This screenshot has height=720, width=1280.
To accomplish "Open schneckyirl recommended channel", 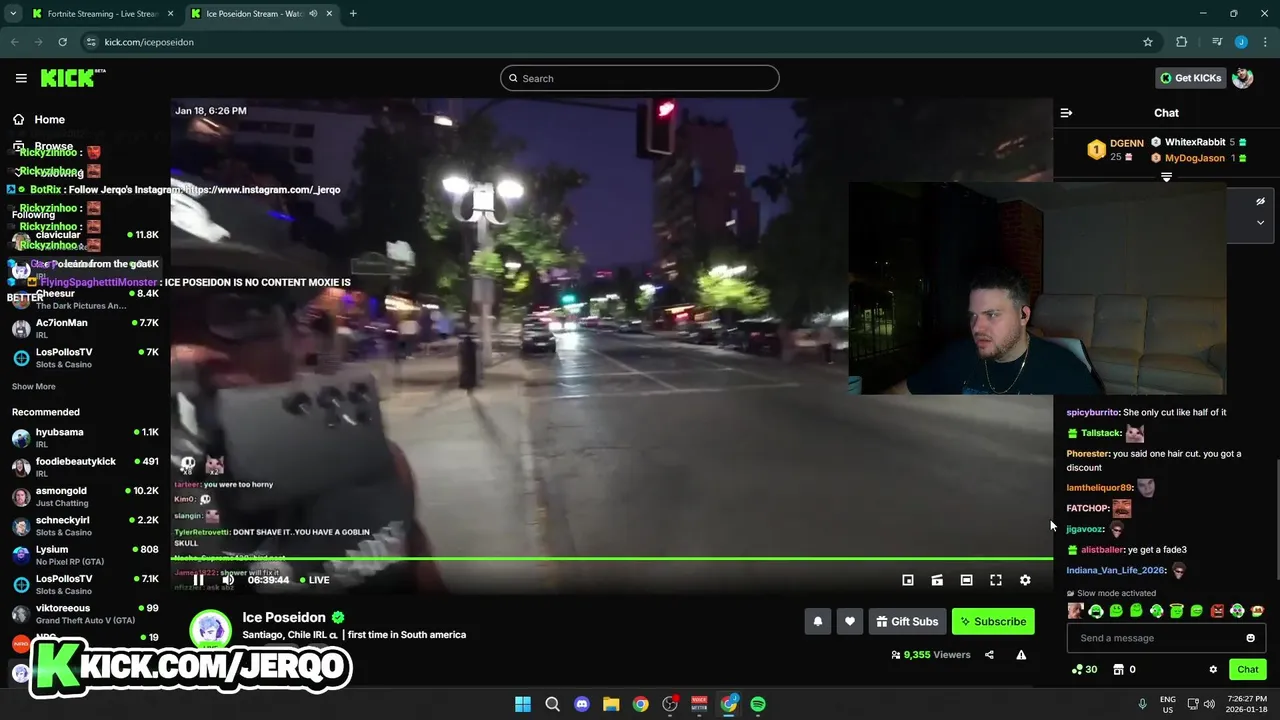I will [85, 526].
